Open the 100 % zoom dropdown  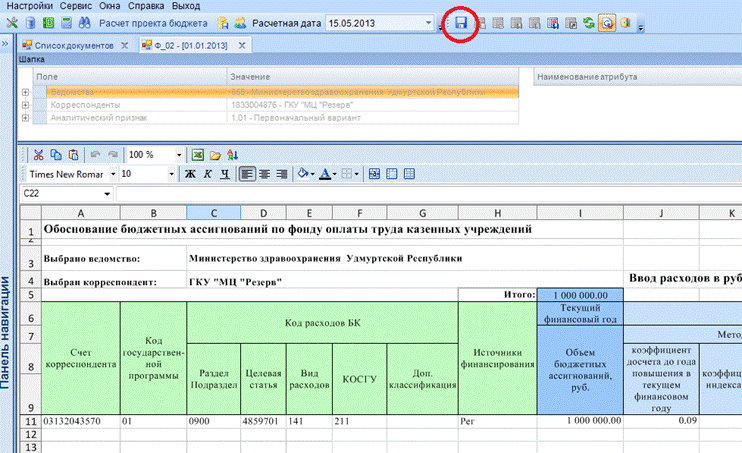click(179, 155)
